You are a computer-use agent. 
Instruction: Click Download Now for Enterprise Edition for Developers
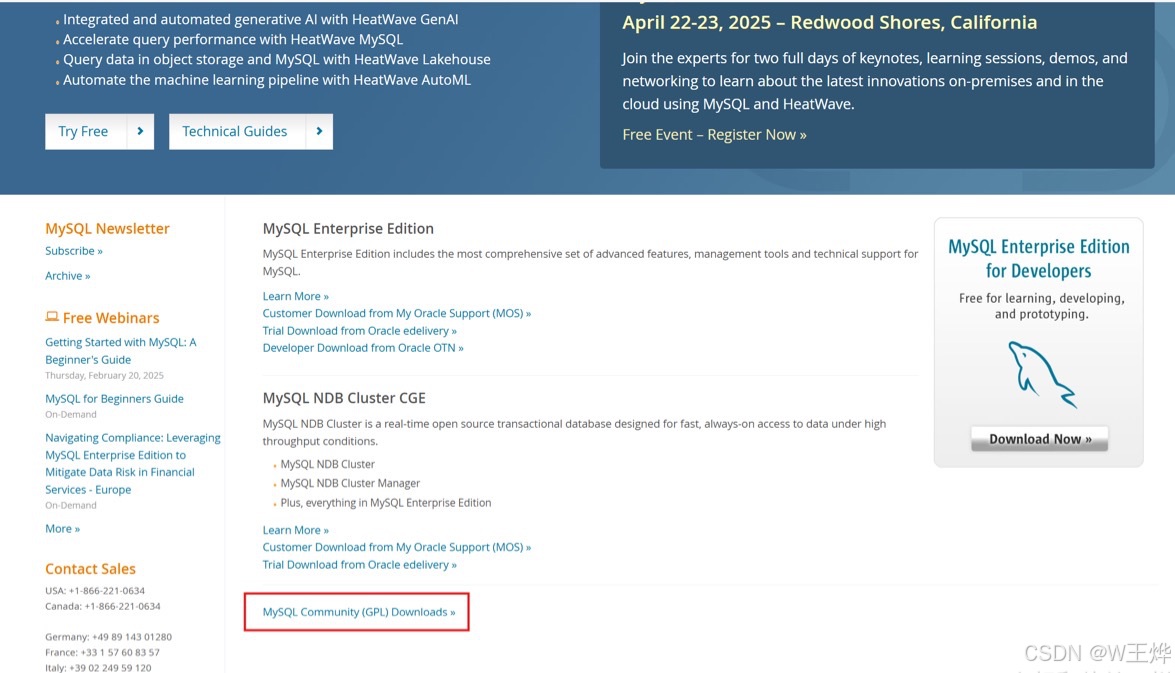tap(1038, 438)
